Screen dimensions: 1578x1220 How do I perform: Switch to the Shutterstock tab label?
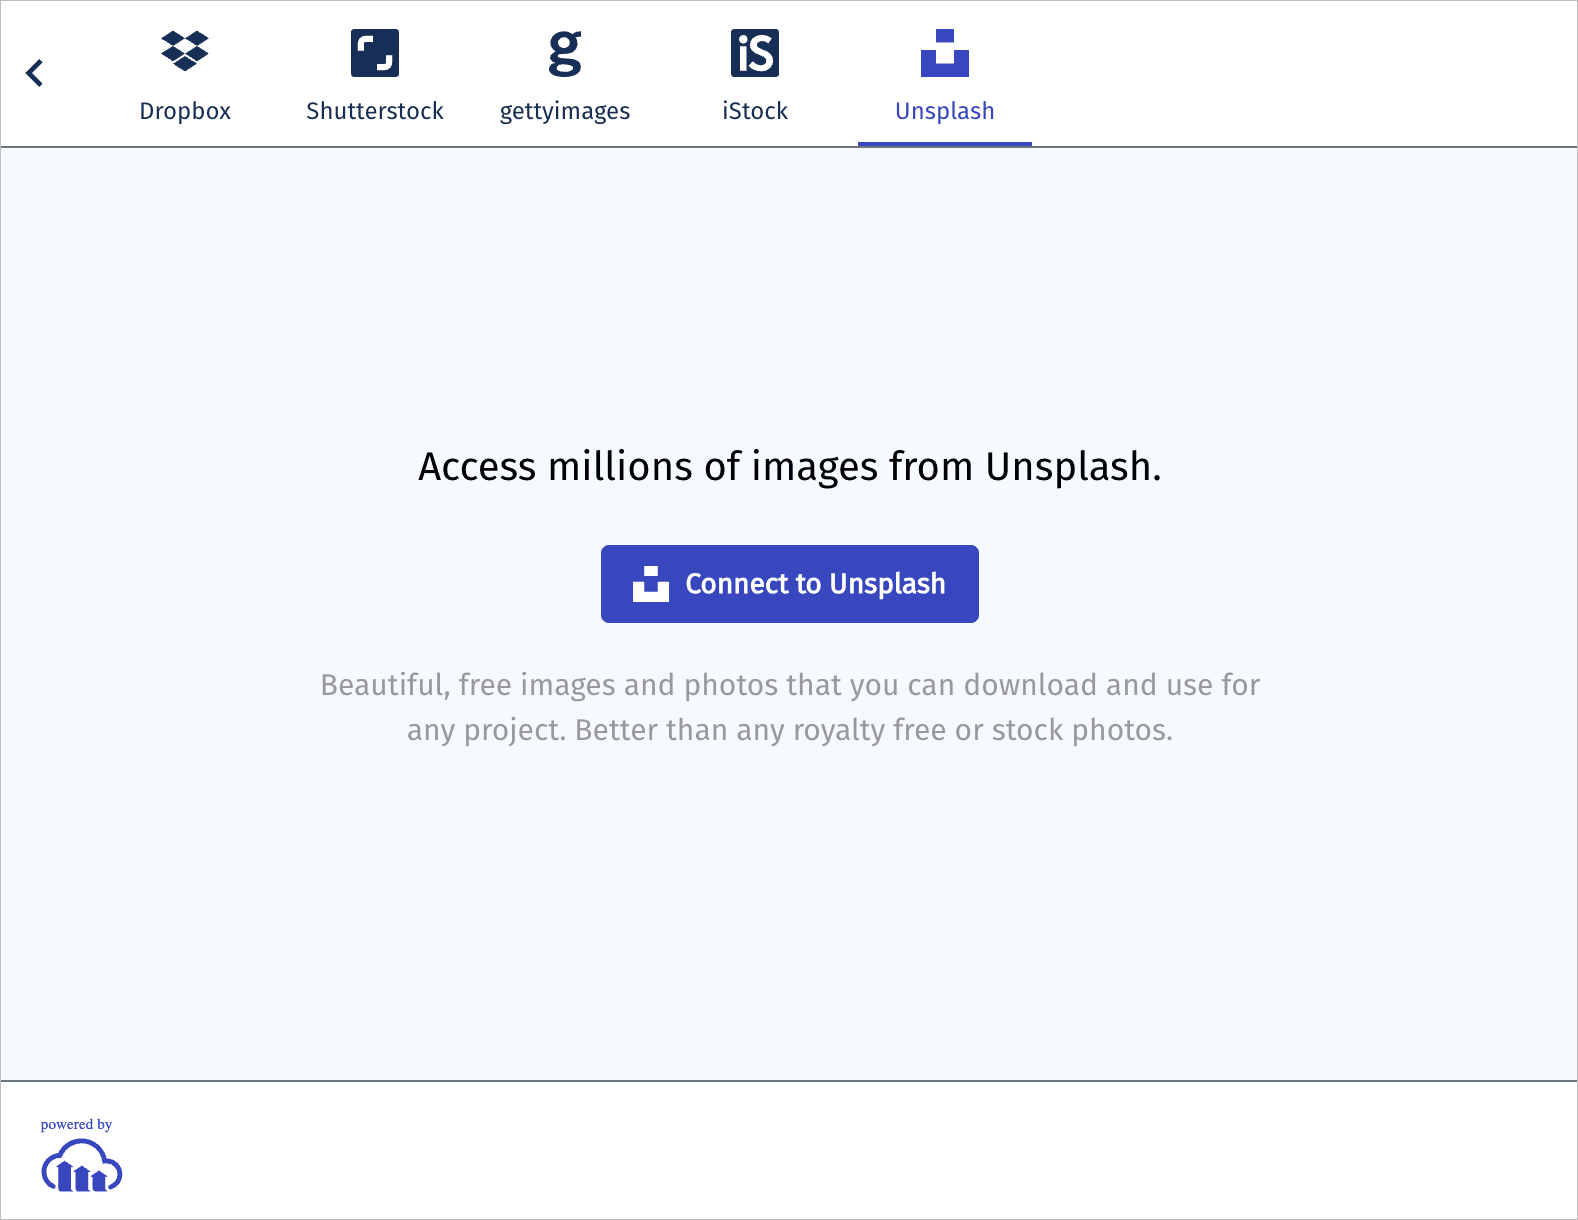(x=375, y=111)
